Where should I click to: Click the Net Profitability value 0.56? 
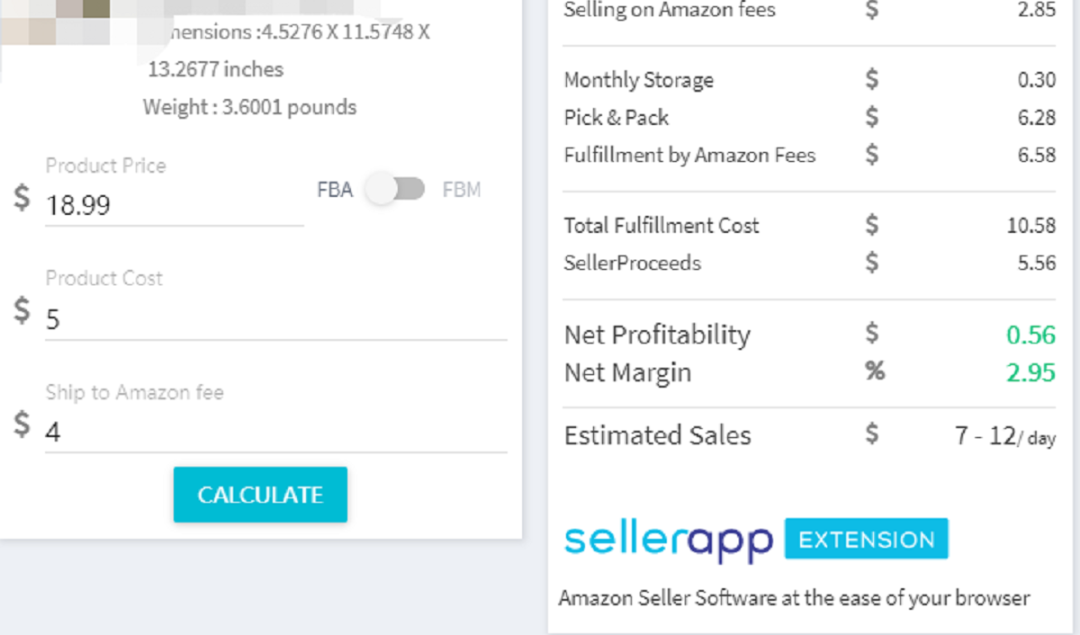pos(1030,335)
